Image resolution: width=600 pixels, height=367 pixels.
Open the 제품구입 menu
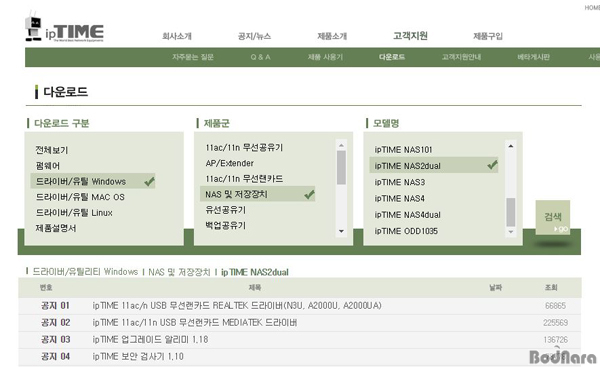(x=488, y=36)
